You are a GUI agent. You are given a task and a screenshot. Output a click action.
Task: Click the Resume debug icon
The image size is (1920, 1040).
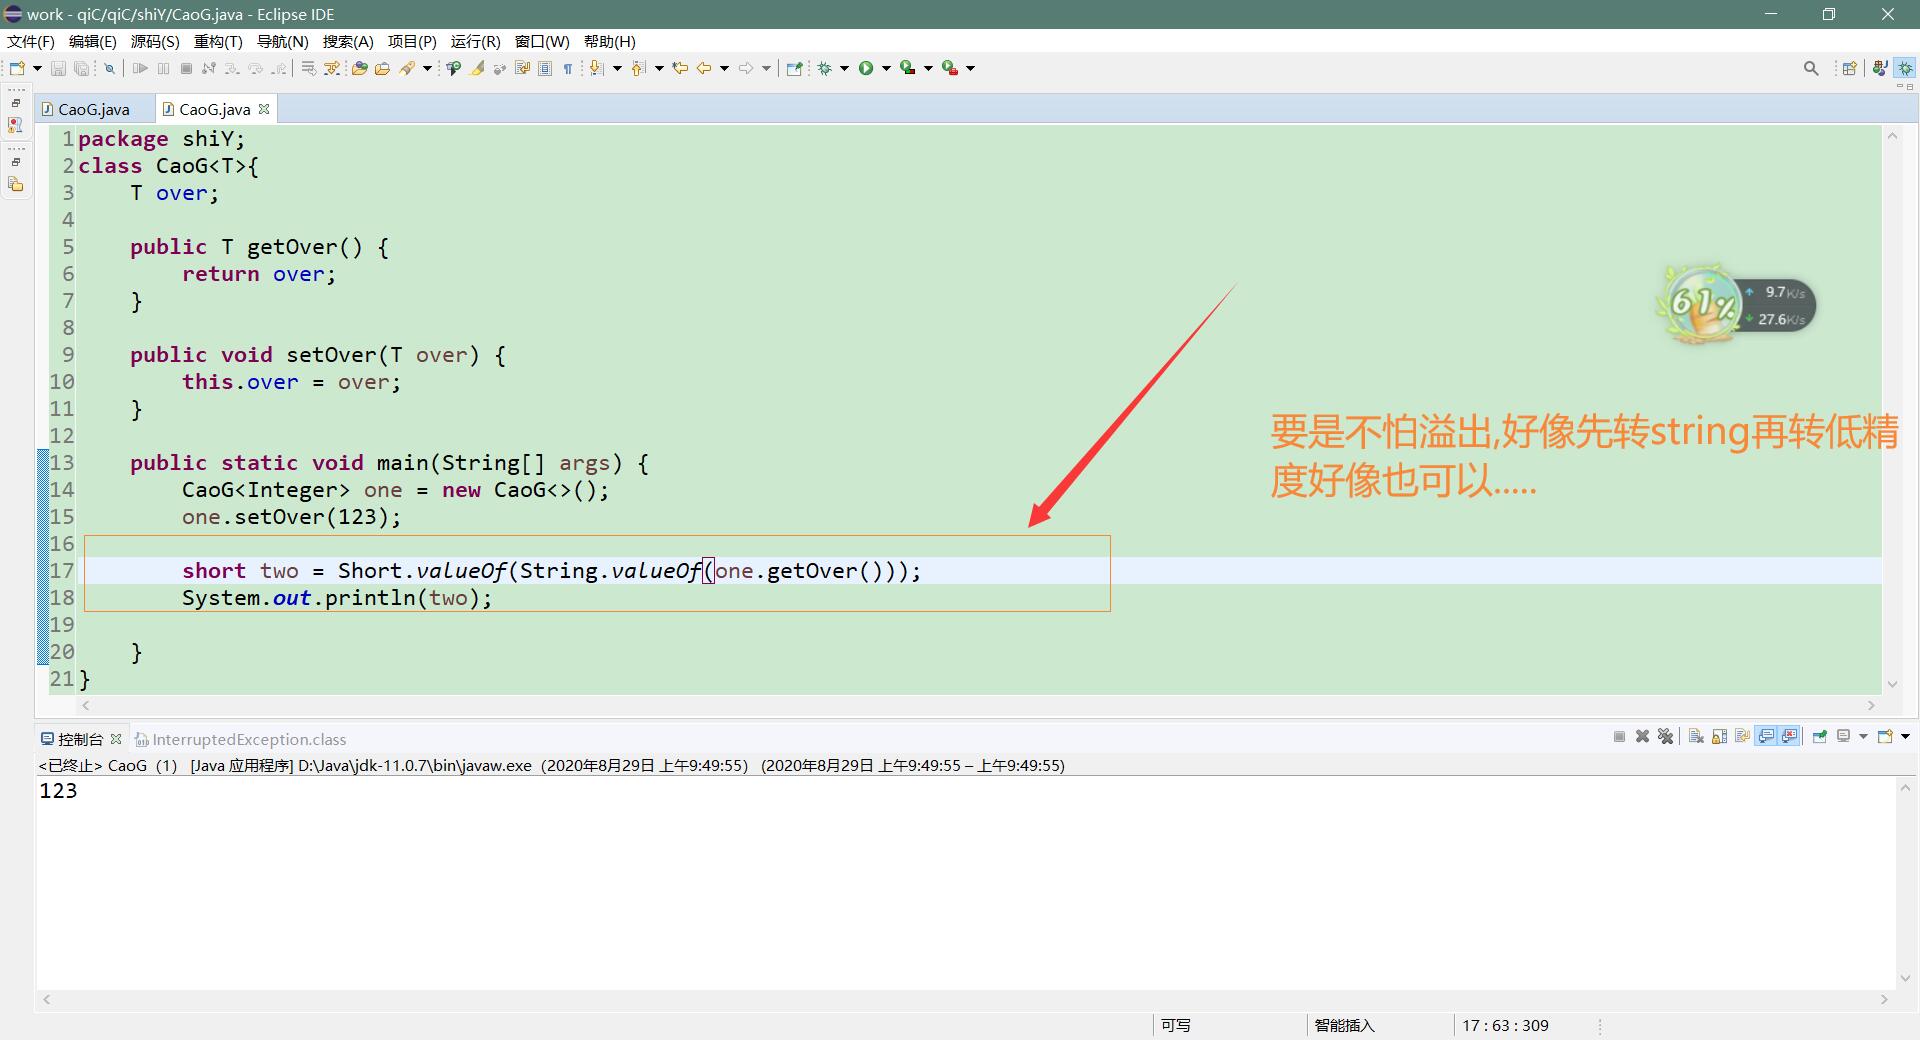click(140, 68)
